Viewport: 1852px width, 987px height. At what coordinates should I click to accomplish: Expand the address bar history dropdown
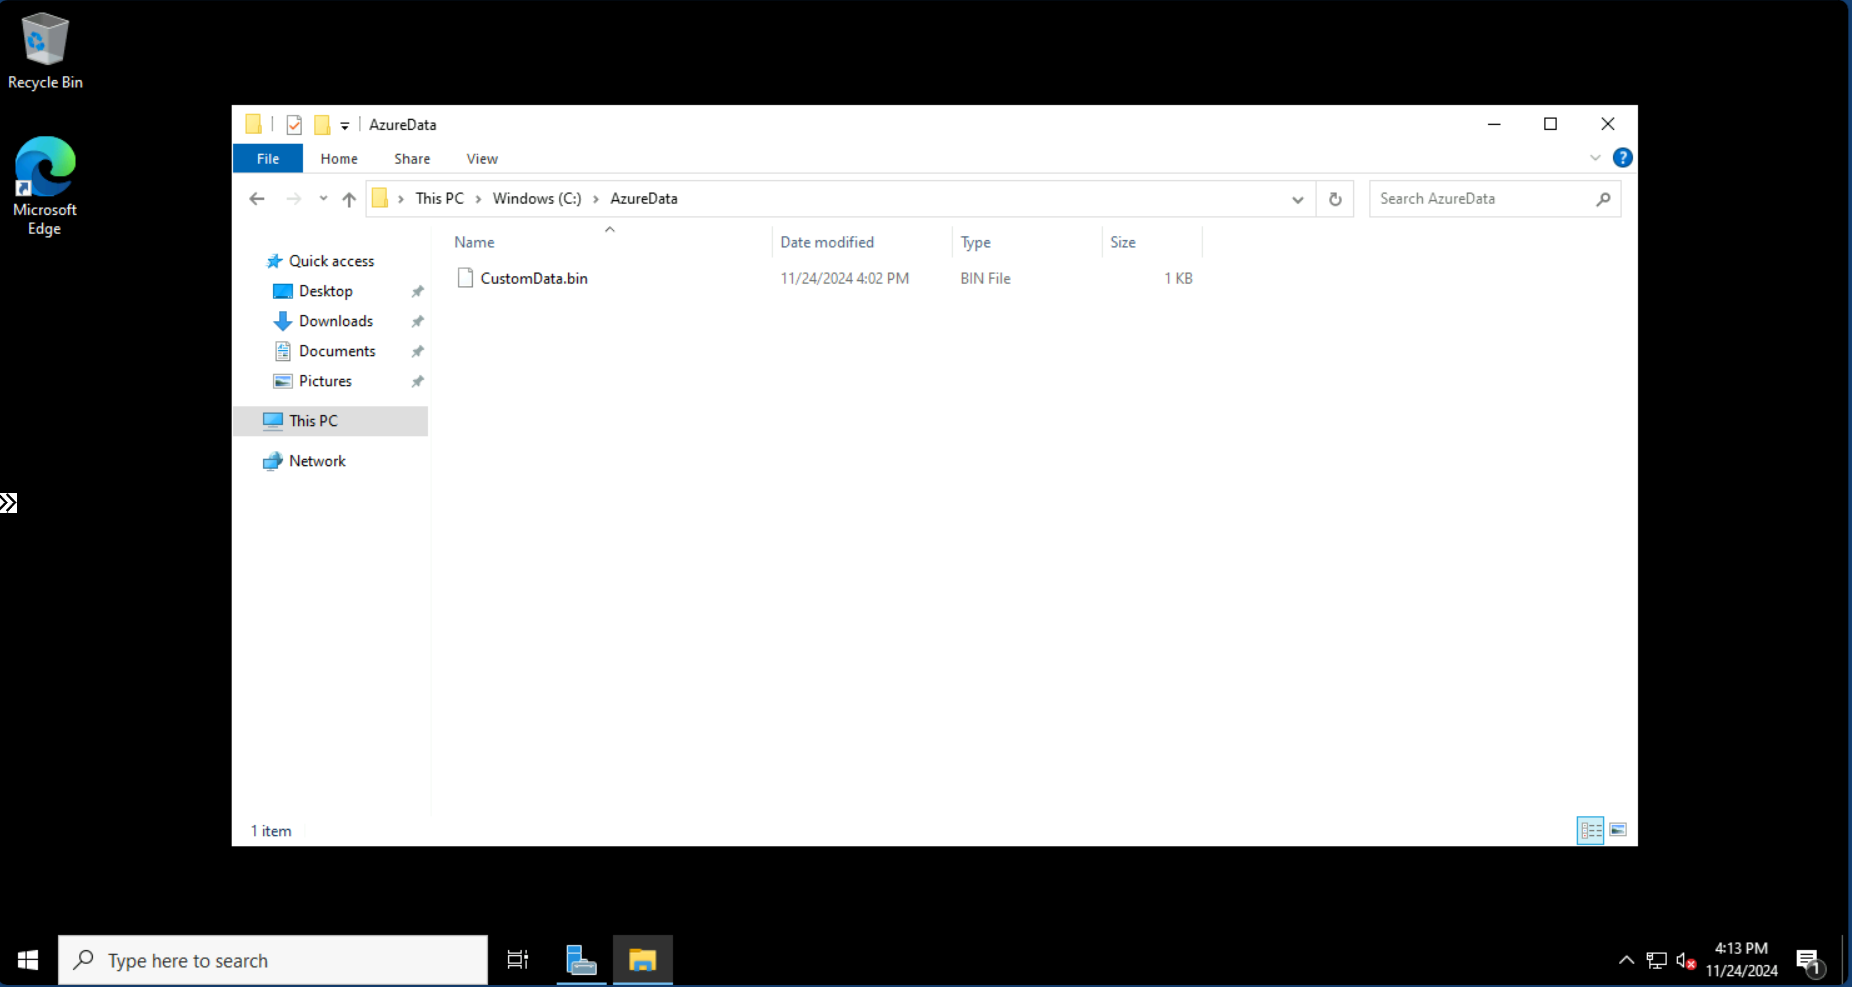(1297, 199)
